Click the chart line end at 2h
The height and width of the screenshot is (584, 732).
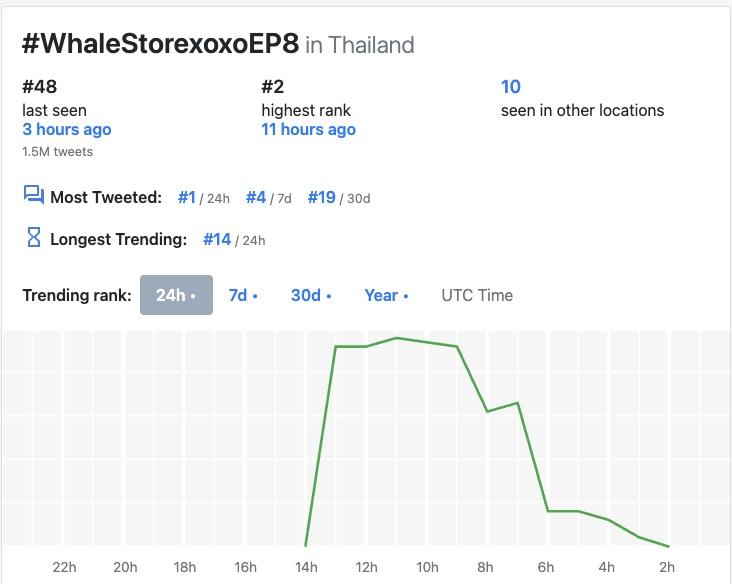click(667, 546)
